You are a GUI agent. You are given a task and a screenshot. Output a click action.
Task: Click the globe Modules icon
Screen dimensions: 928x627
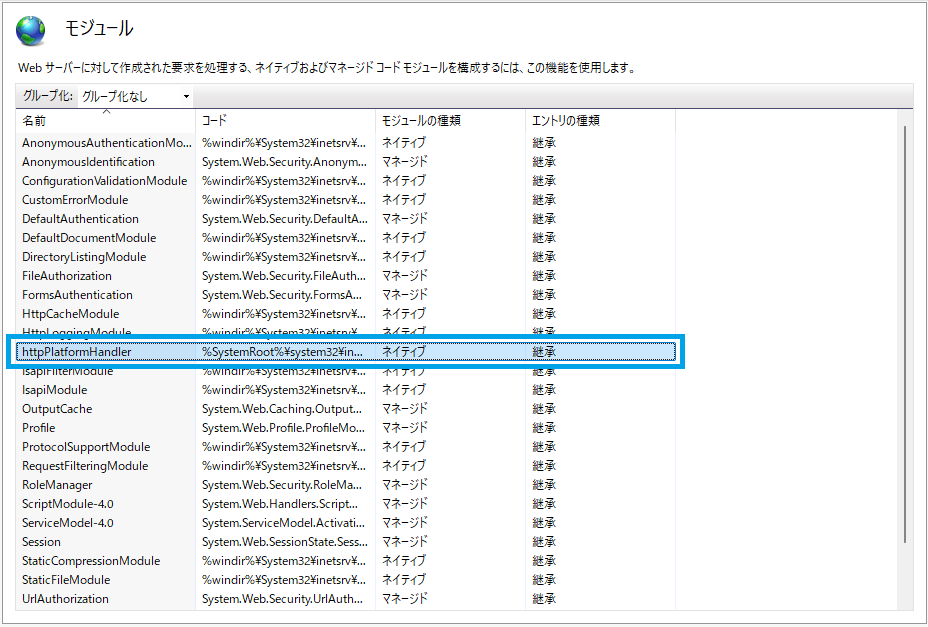click(x=30, y=31)
